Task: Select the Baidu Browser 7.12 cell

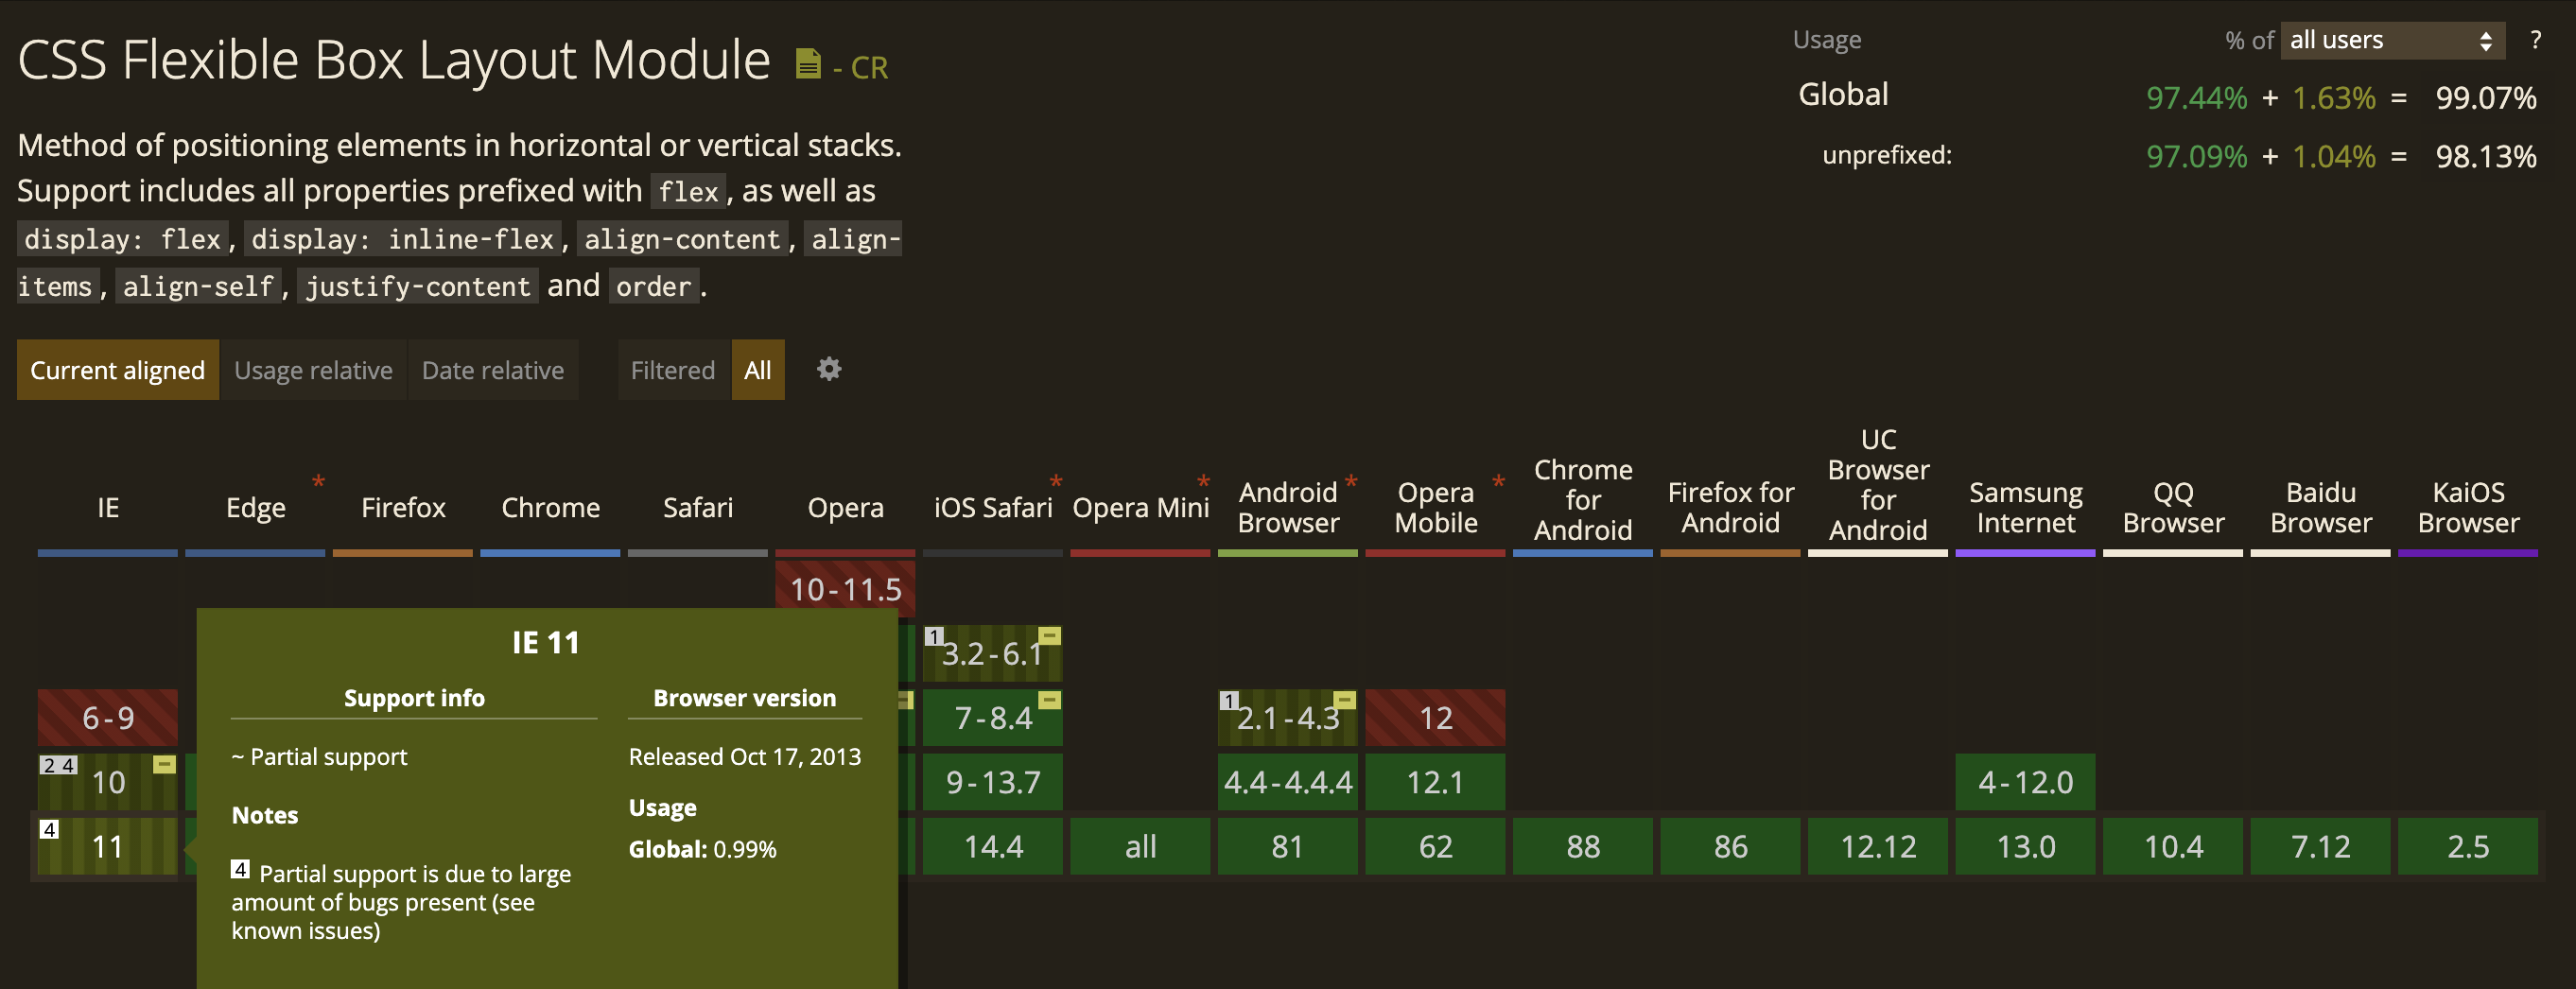Action: tap(2321, 847)
